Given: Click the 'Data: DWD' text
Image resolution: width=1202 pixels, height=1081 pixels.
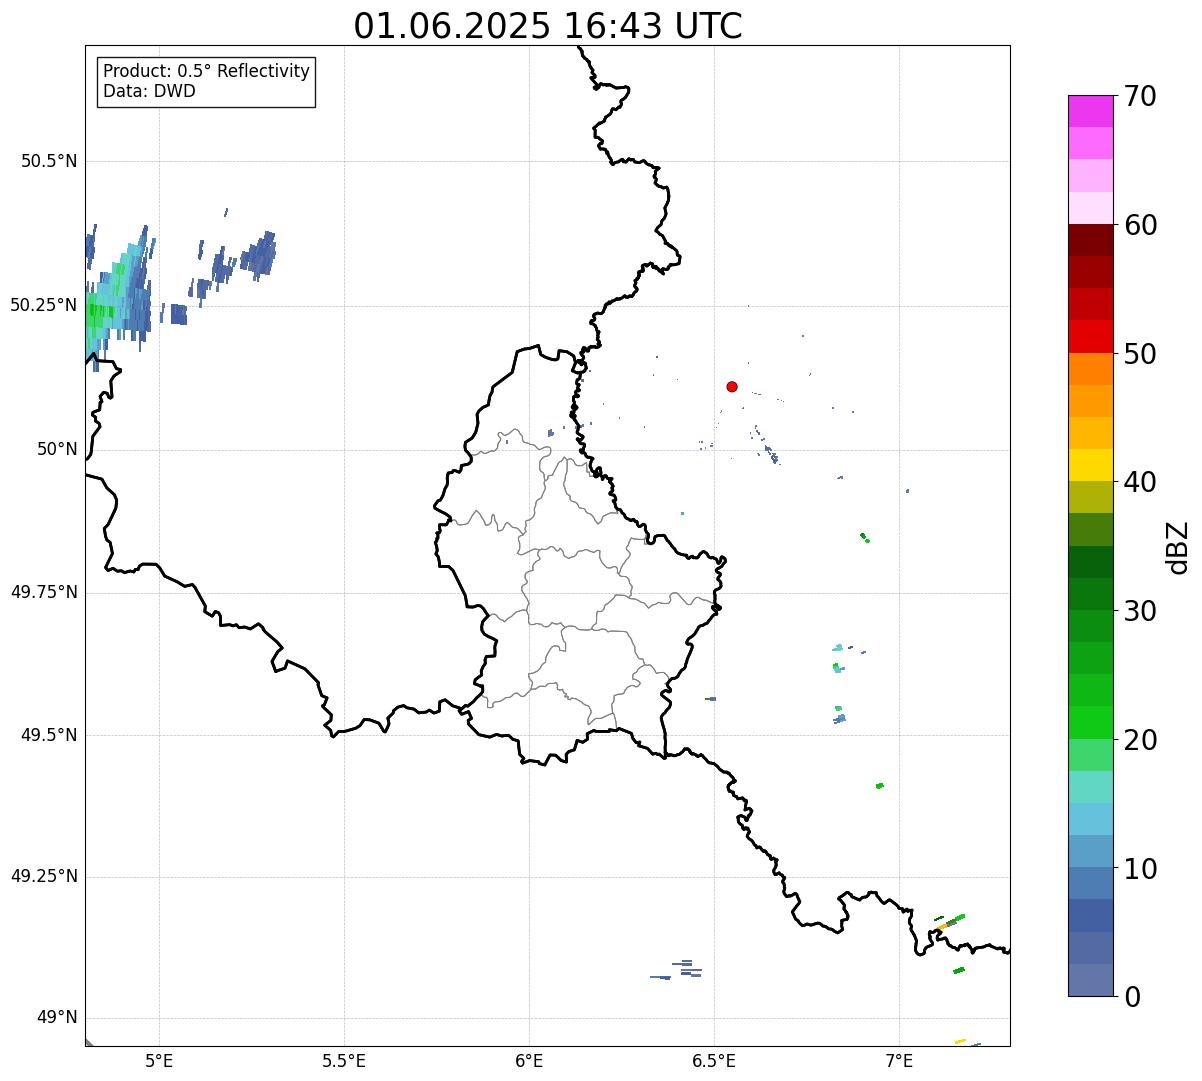Looking at the screenshot, I should coord(149,91).
